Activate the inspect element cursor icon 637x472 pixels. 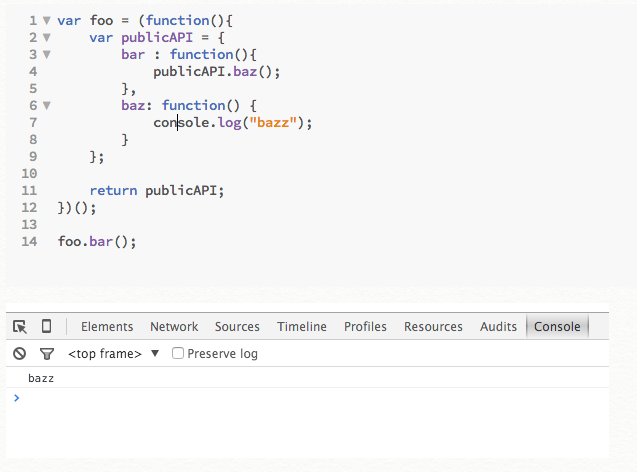[20, 327]
